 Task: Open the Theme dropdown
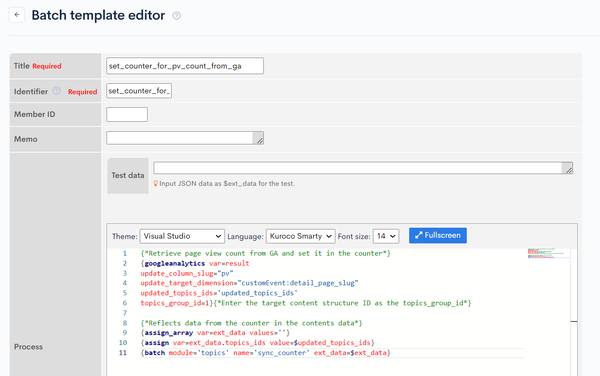(182, 236)
